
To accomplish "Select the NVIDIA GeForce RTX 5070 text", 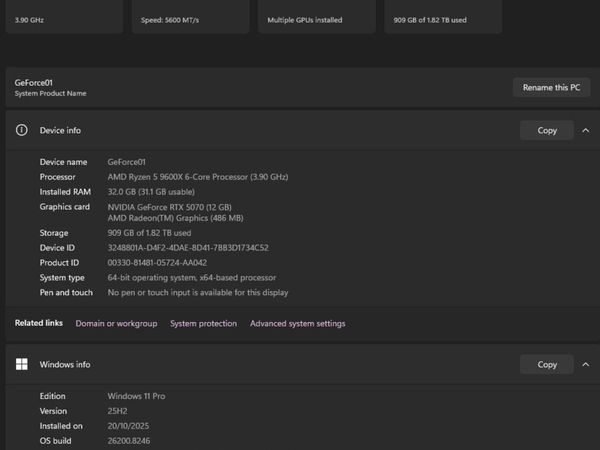I will (x=170, y=207).
